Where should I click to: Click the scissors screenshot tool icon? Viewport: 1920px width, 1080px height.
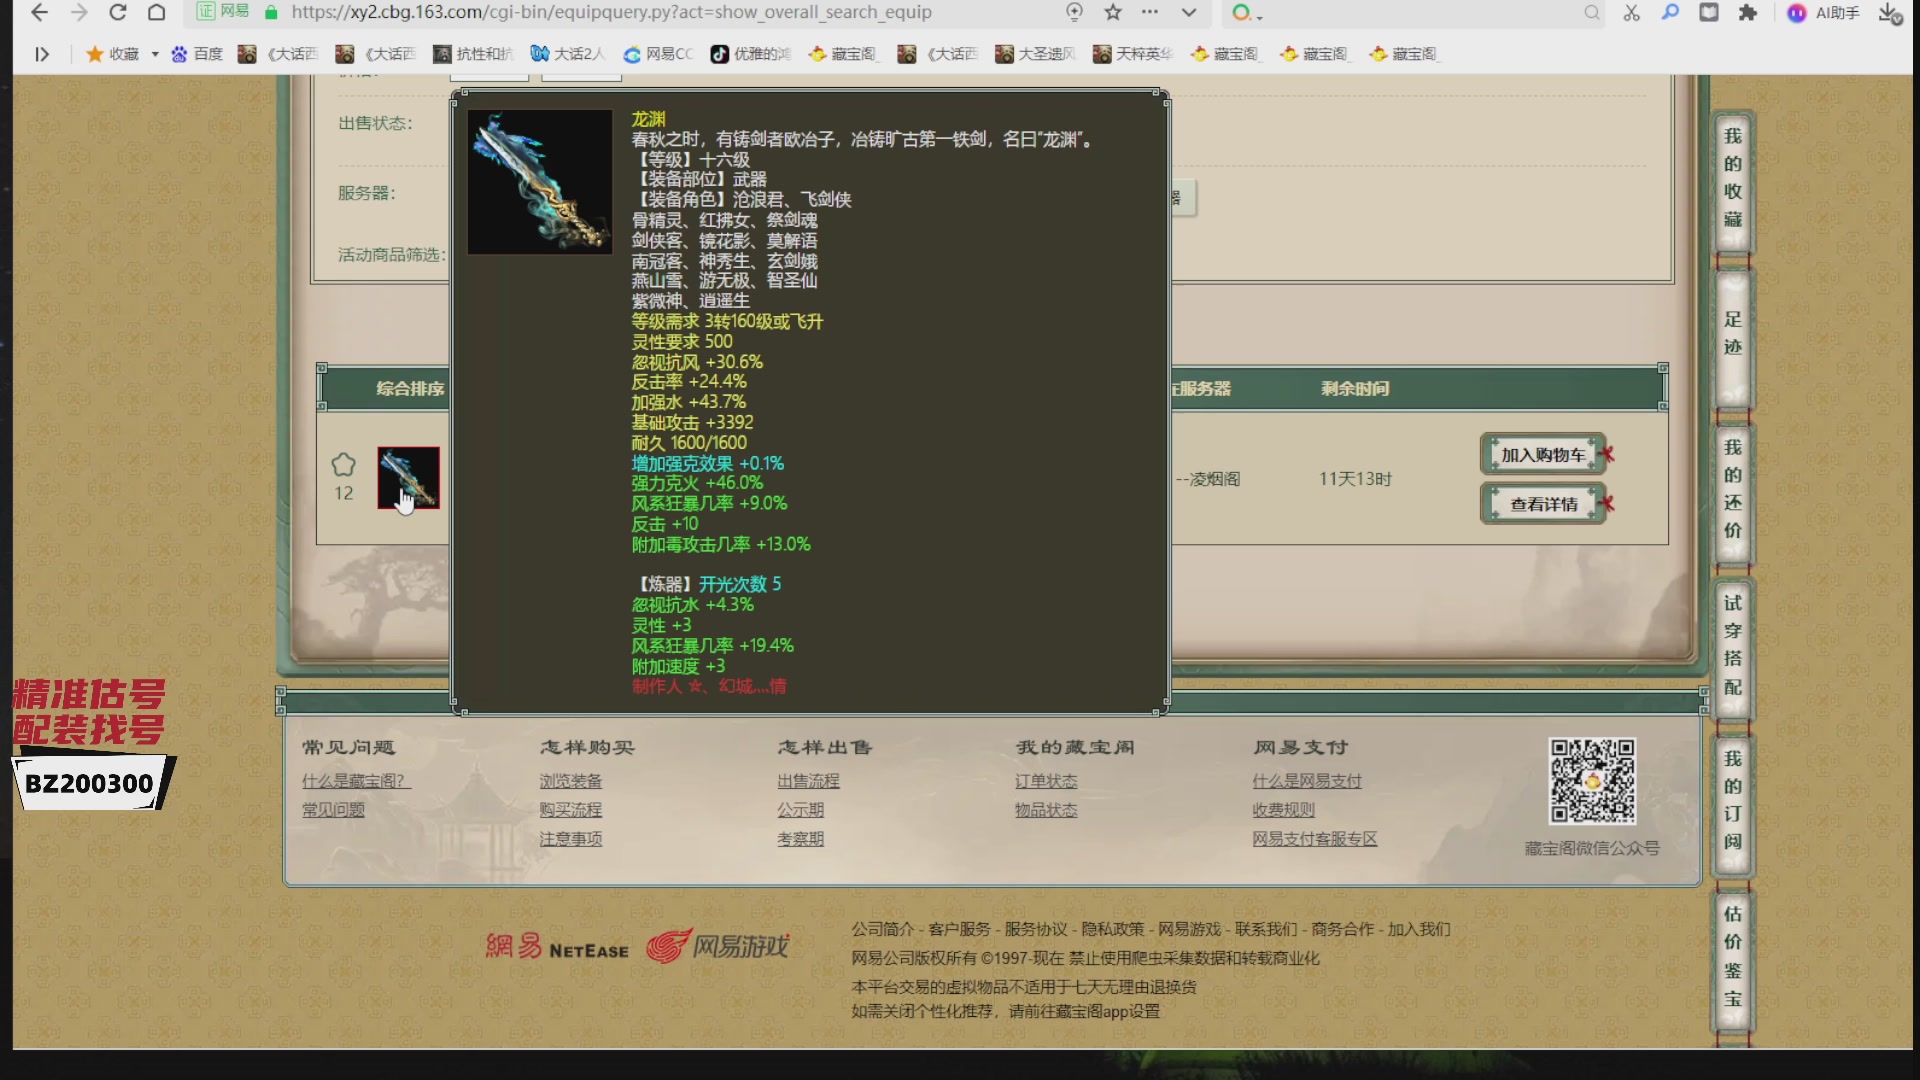coord(1632,13)
